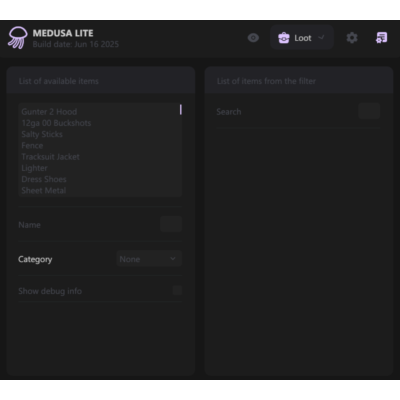
Task: Select Lighter from the item list
Action: point(34,168)
